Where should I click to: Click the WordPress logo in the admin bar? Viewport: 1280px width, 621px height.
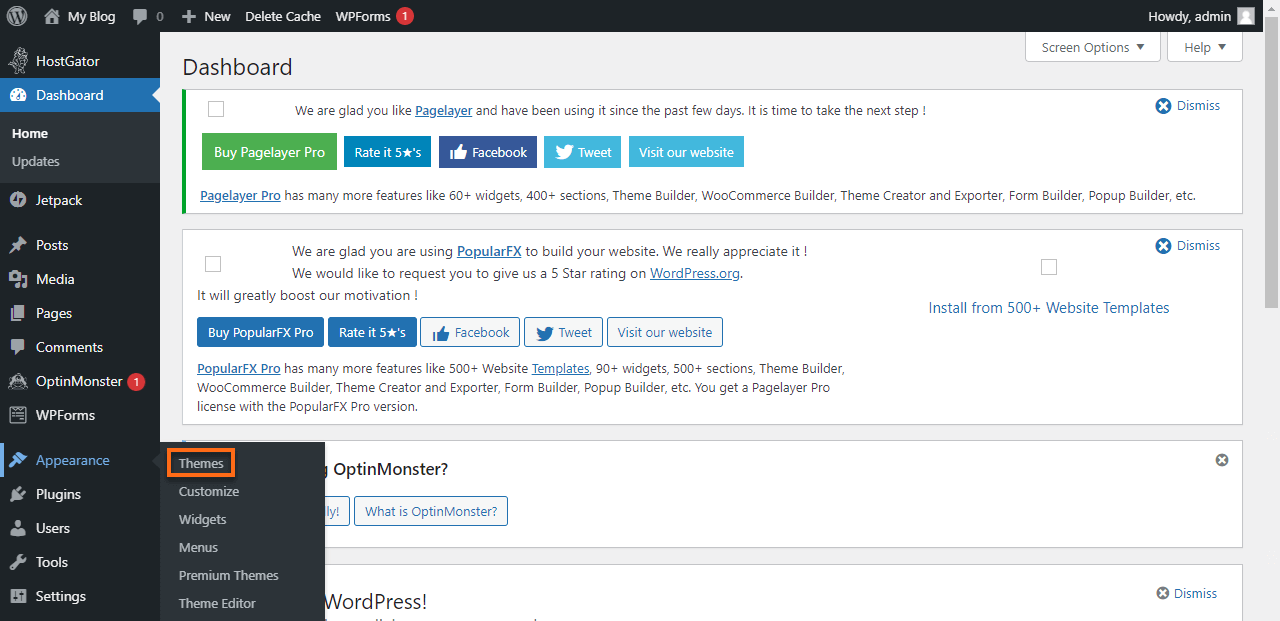tap(16, 15)
